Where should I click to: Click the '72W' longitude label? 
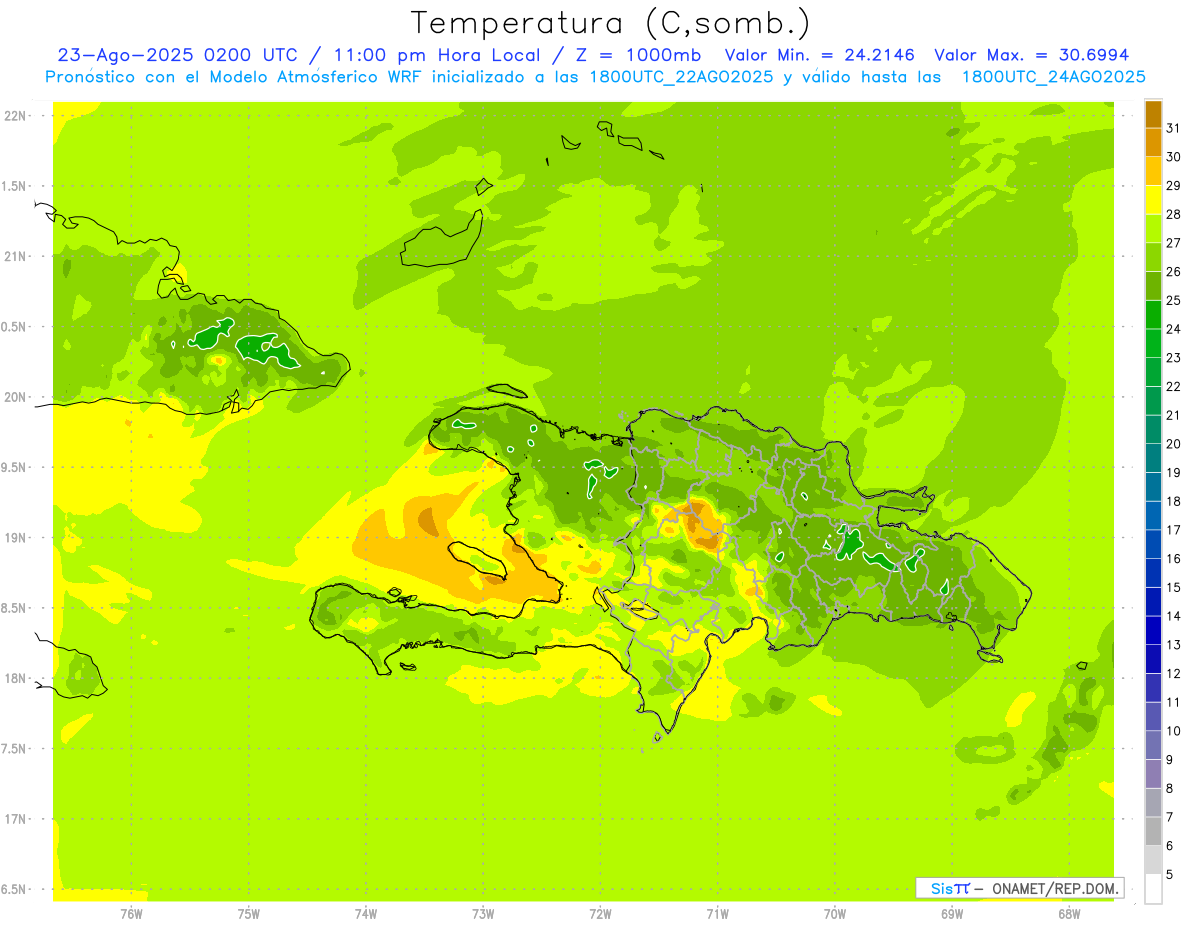(x=600, y=913)
